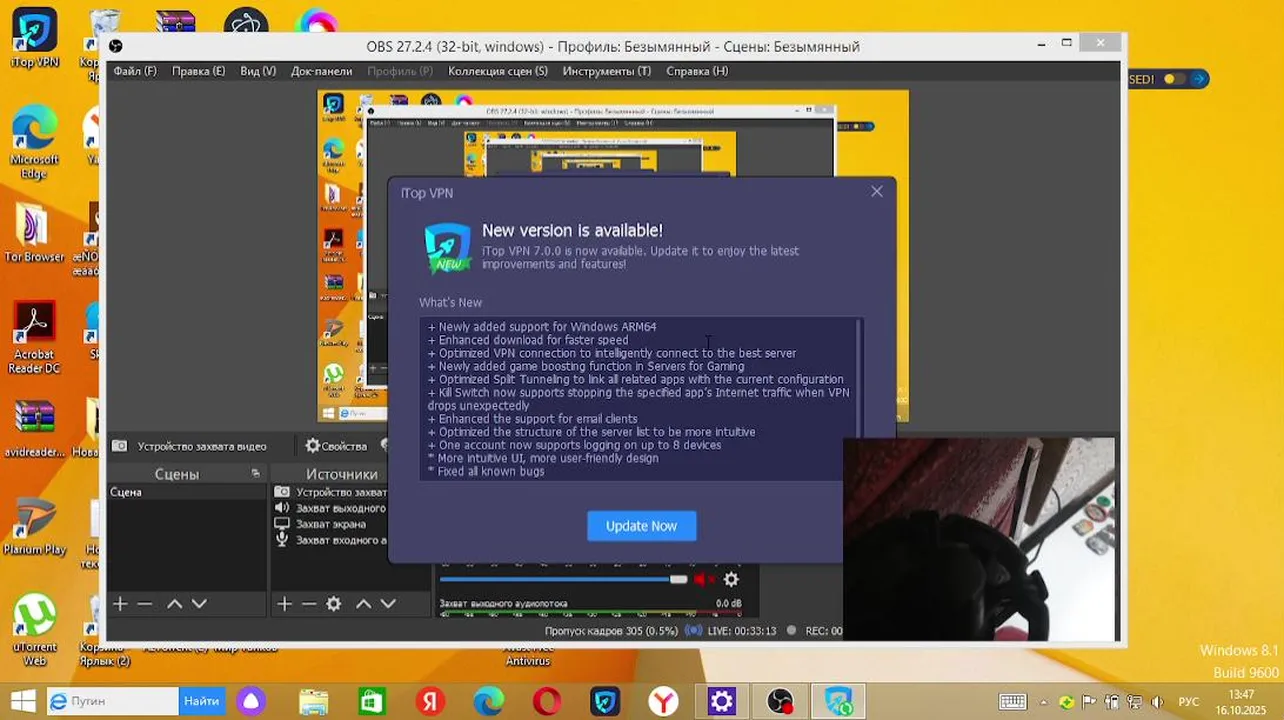Viewport: 1284px width, 720px height.
Task: Open source properties gear in Источники panel
Action: point(334,603)
